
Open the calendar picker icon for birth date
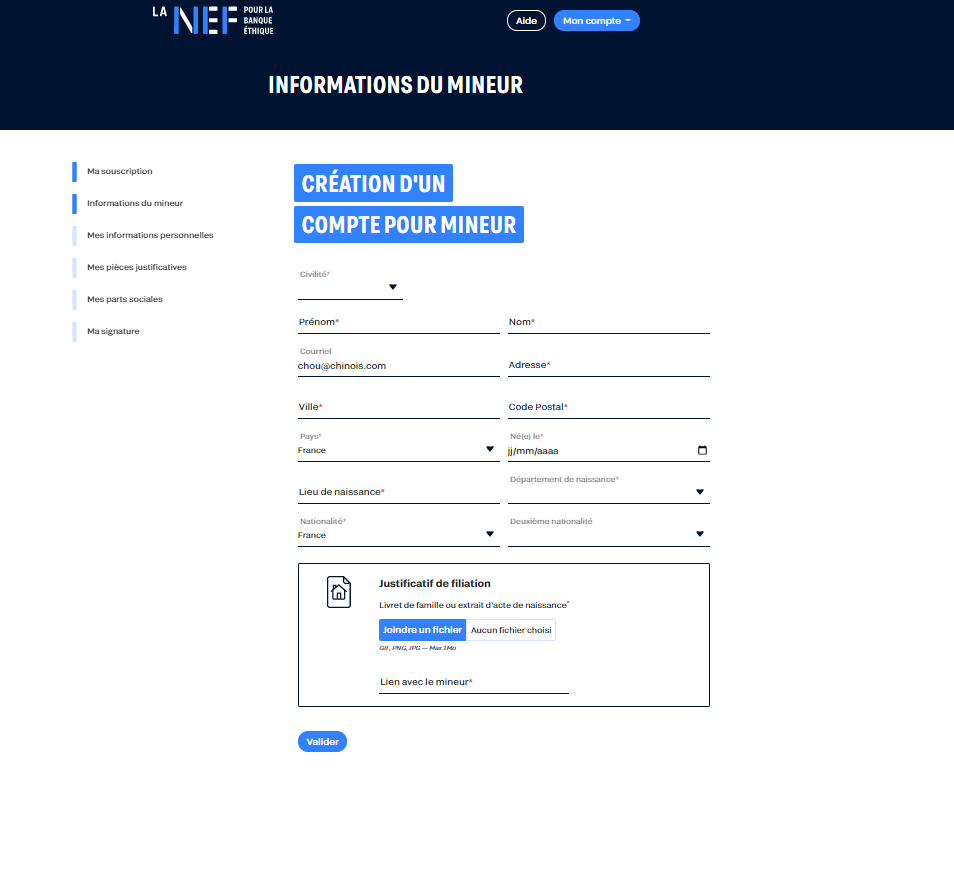[702, 450]
